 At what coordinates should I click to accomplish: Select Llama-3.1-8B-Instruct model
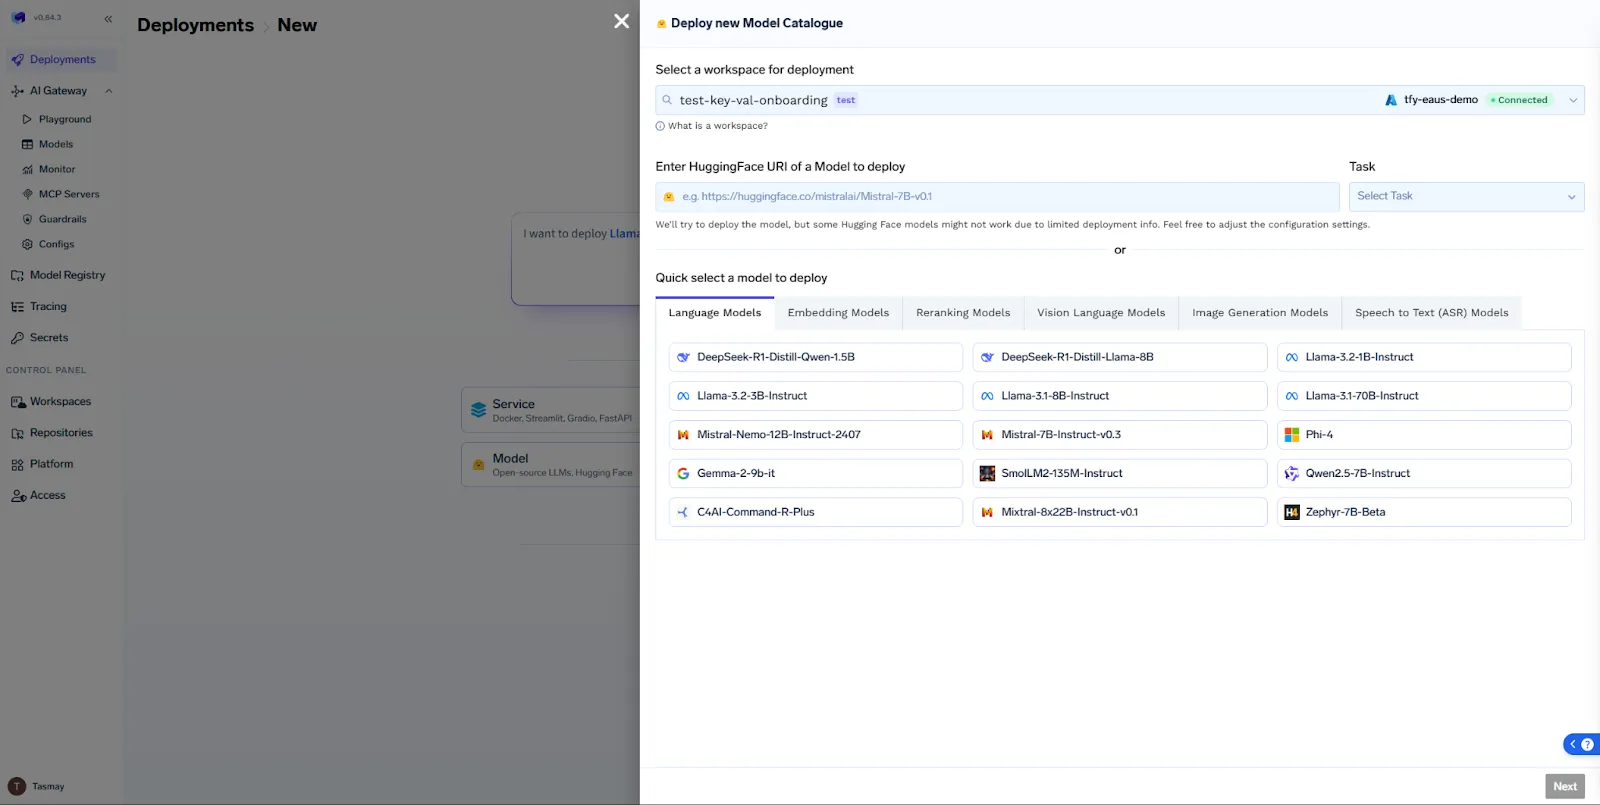1119,396
